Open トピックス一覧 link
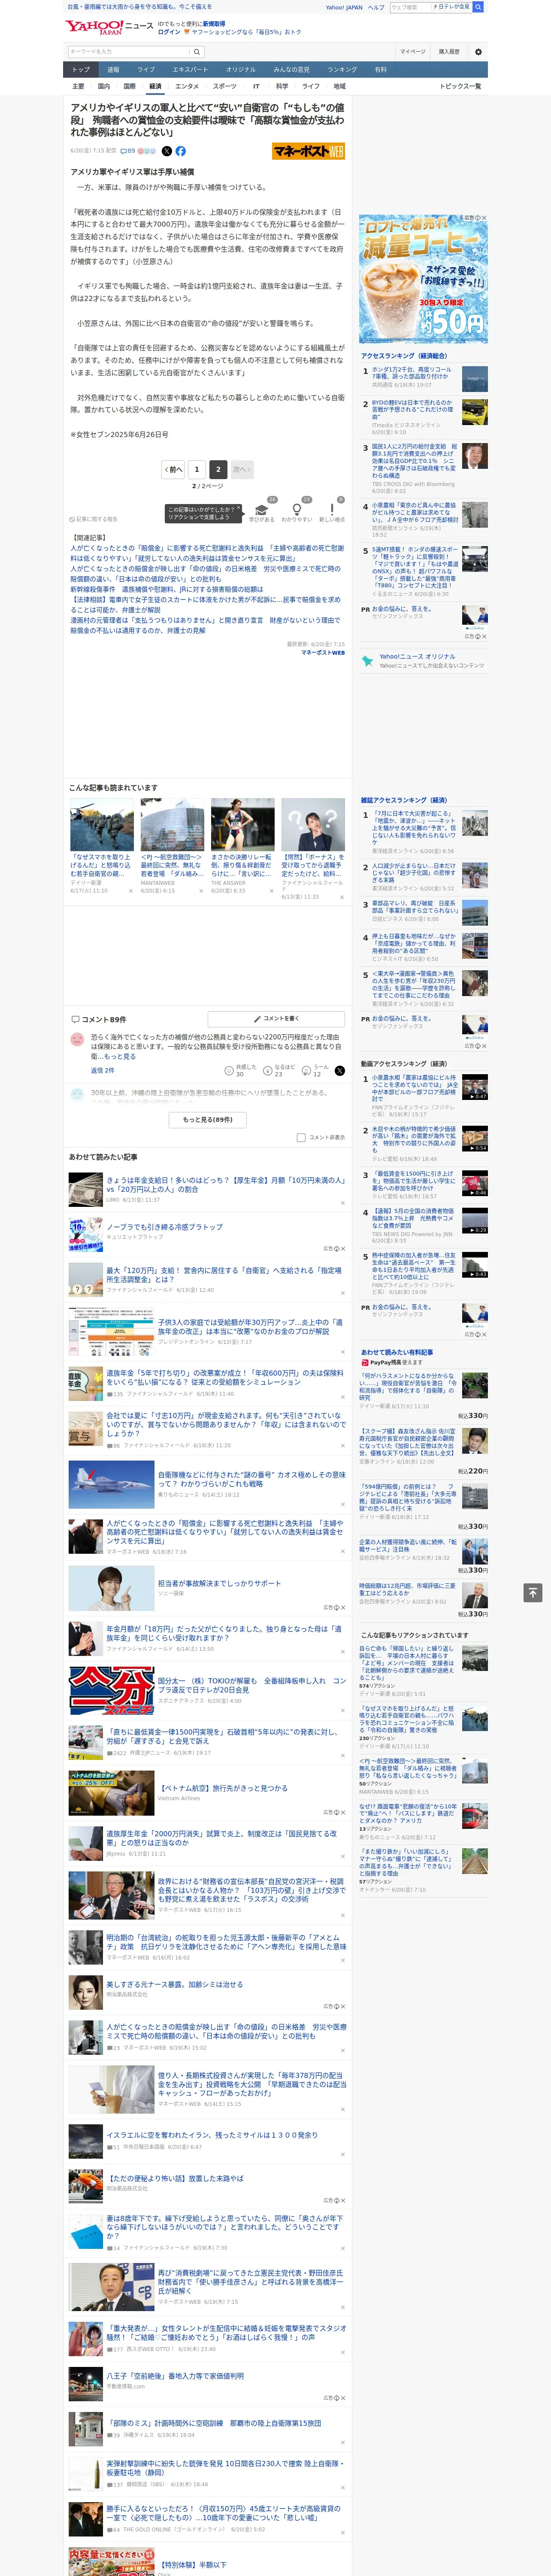The height and width of the screenshot is (2576, 551). click(x=460, y=86)
